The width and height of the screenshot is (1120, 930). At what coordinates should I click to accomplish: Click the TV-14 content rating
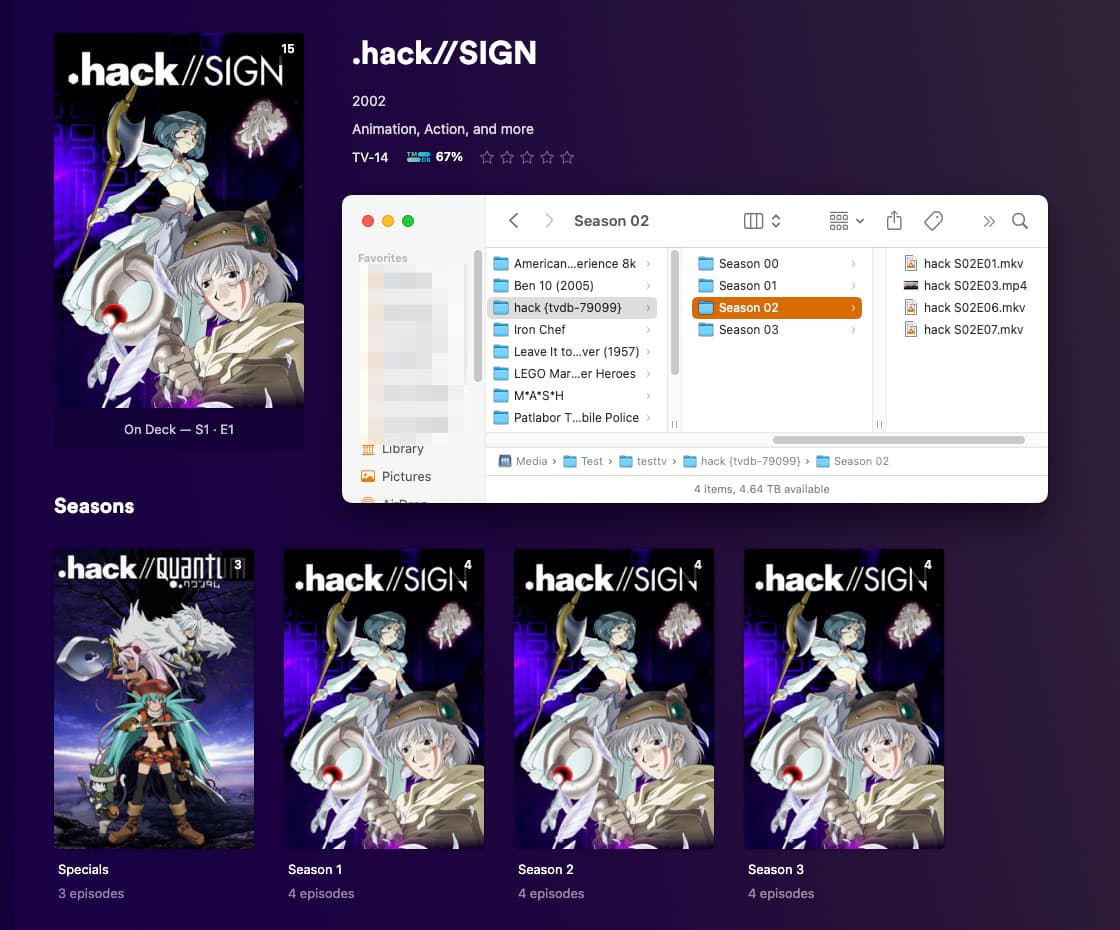click(x=370, y=157)
